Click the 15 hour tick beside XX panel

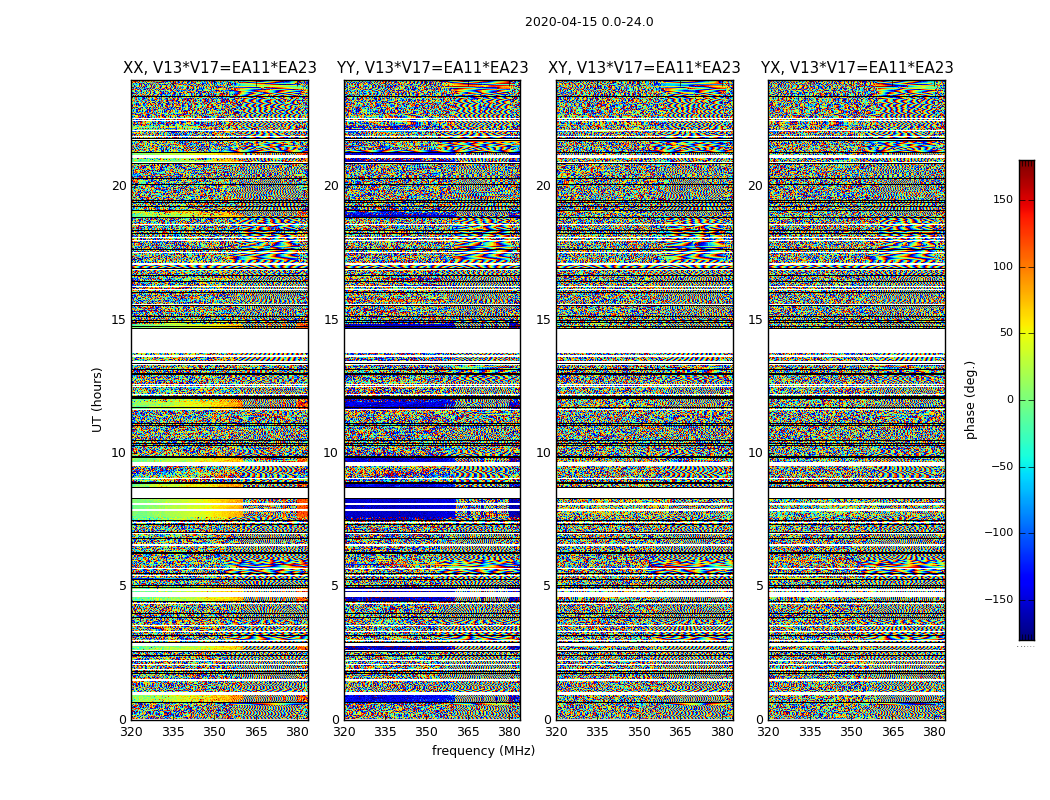click(119, 320)
